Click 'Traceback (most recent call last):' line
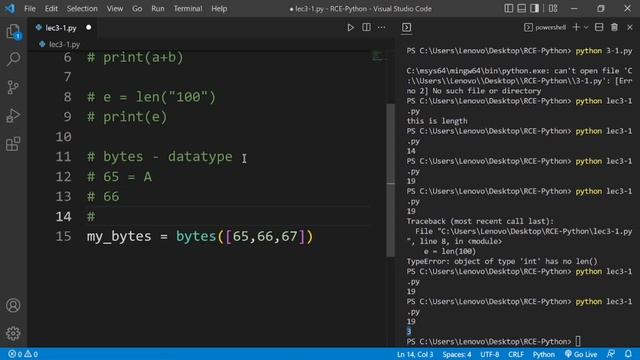 coord(480,221)
